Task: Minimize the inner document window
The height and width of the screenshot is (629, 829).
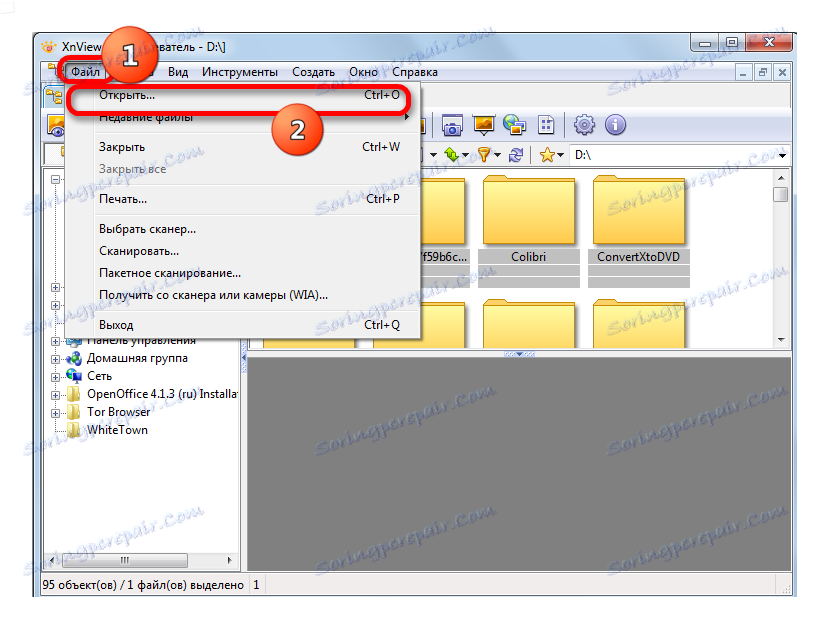Action: pyautogui.click(x=743, y=72)
